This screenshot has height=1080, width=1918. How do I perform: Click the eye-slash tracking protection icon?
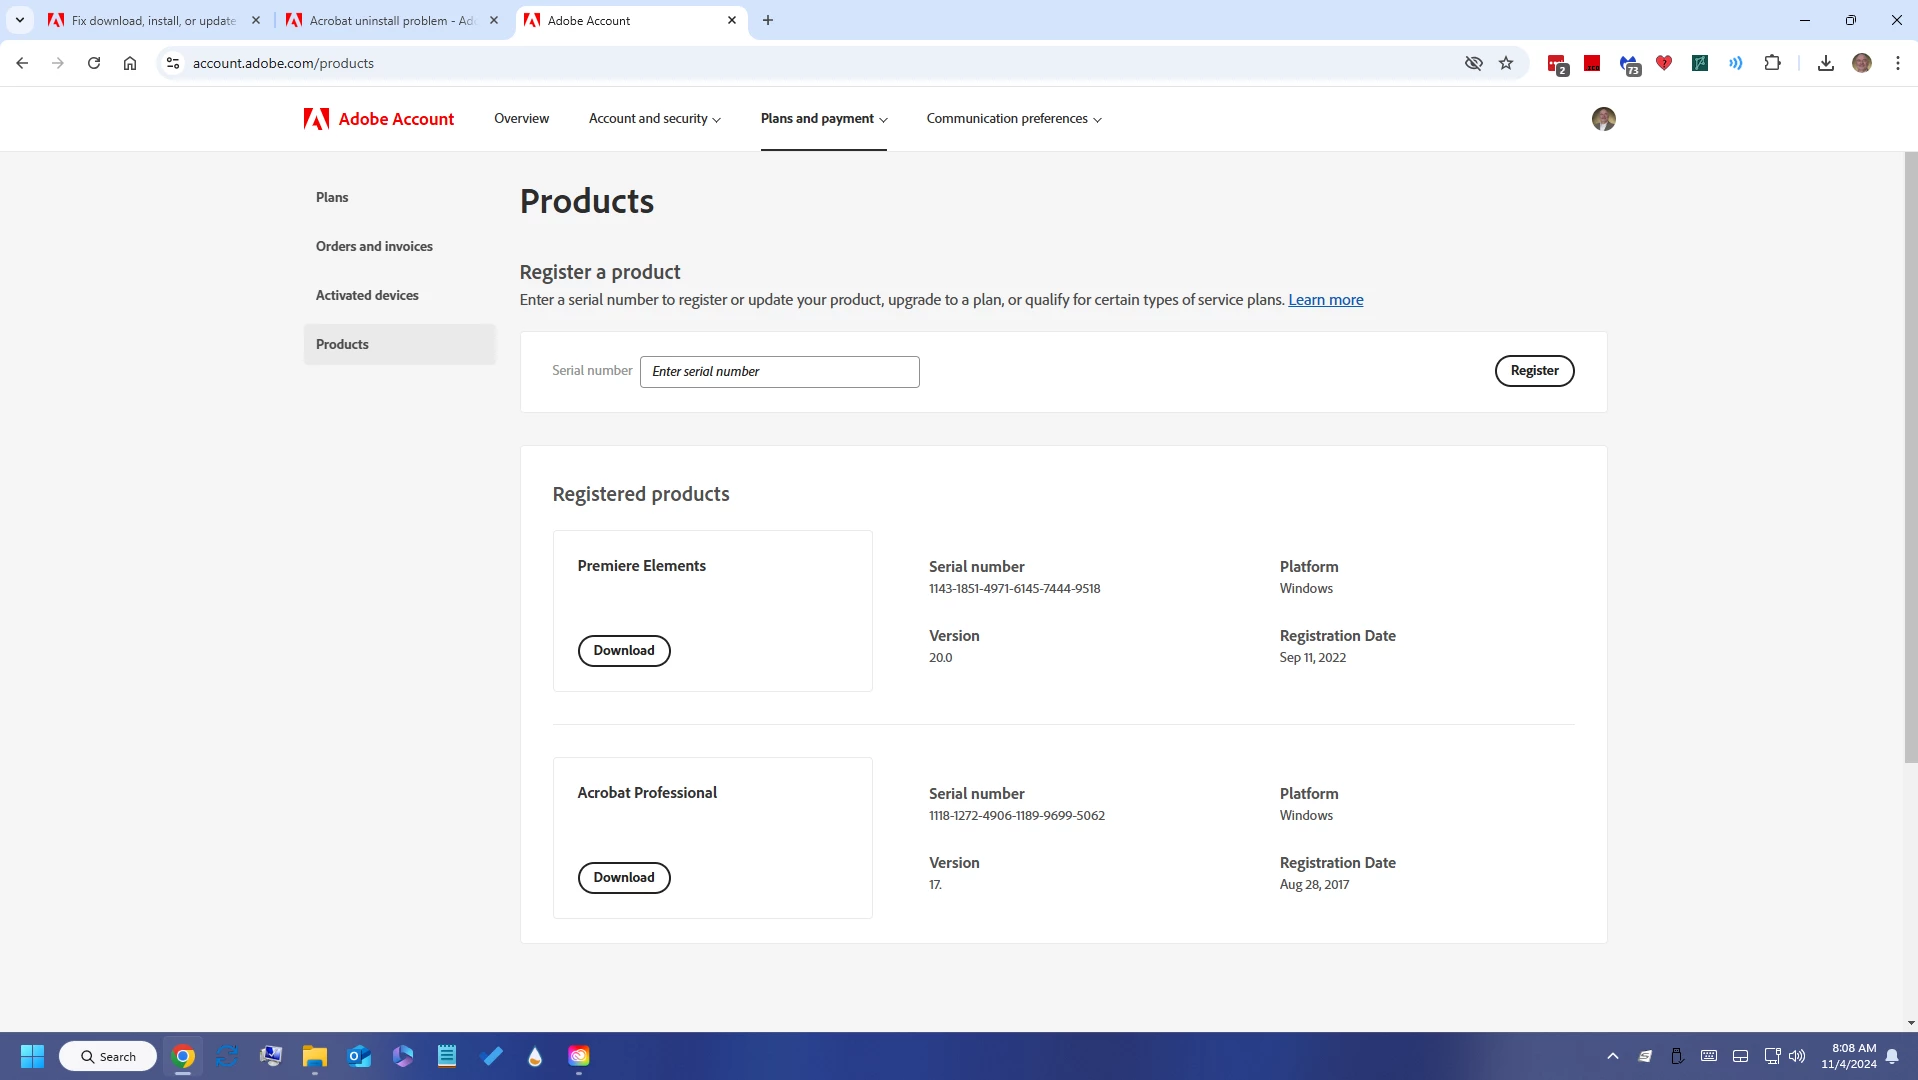click(1473, 63)
